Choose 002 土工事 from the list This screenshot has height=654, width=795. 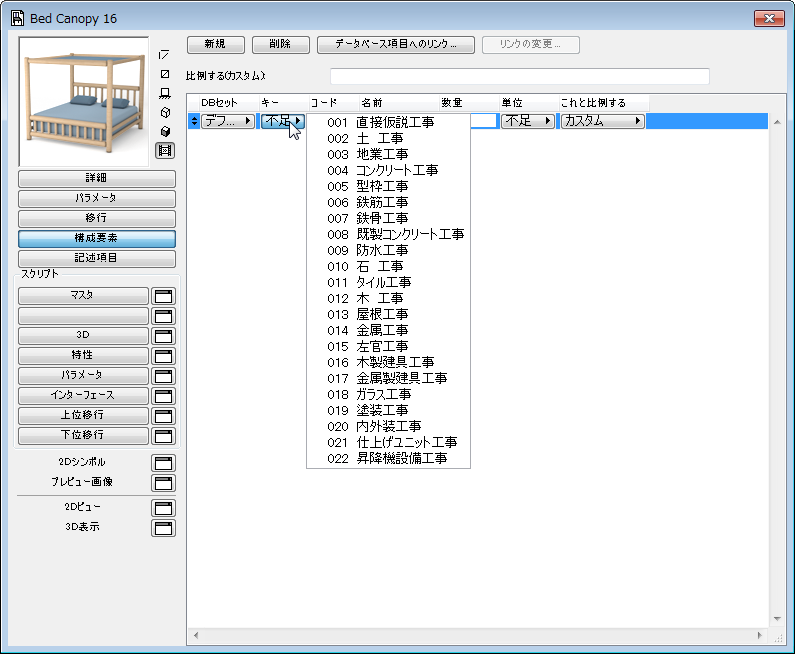point(388,138)
